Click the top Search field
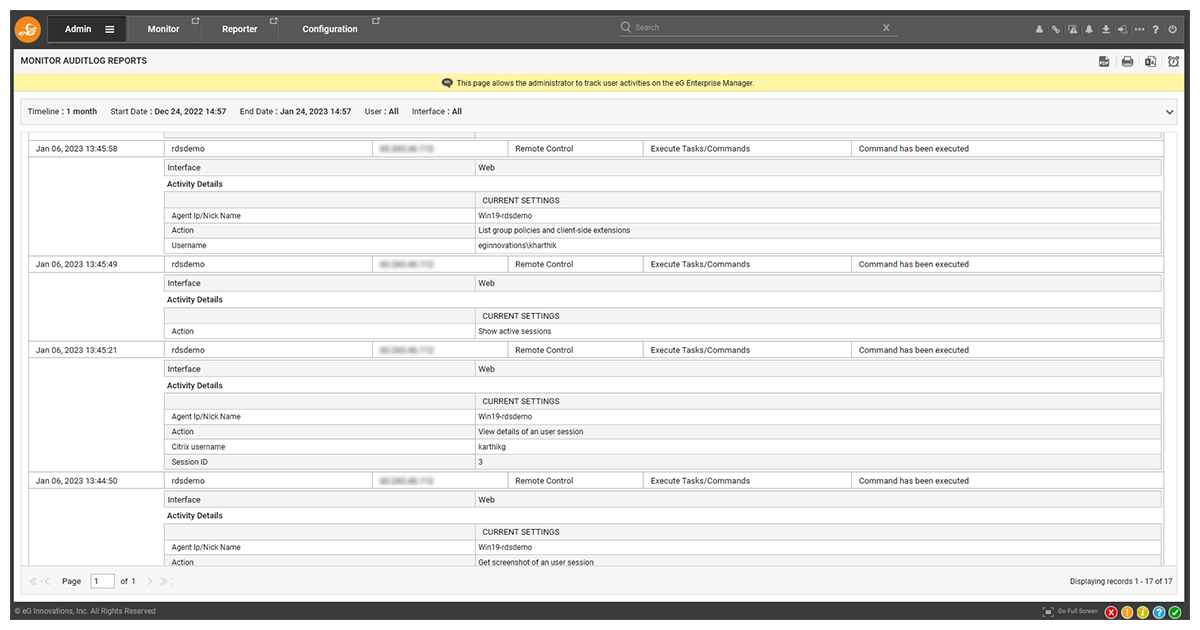 (x=757, y=28)
